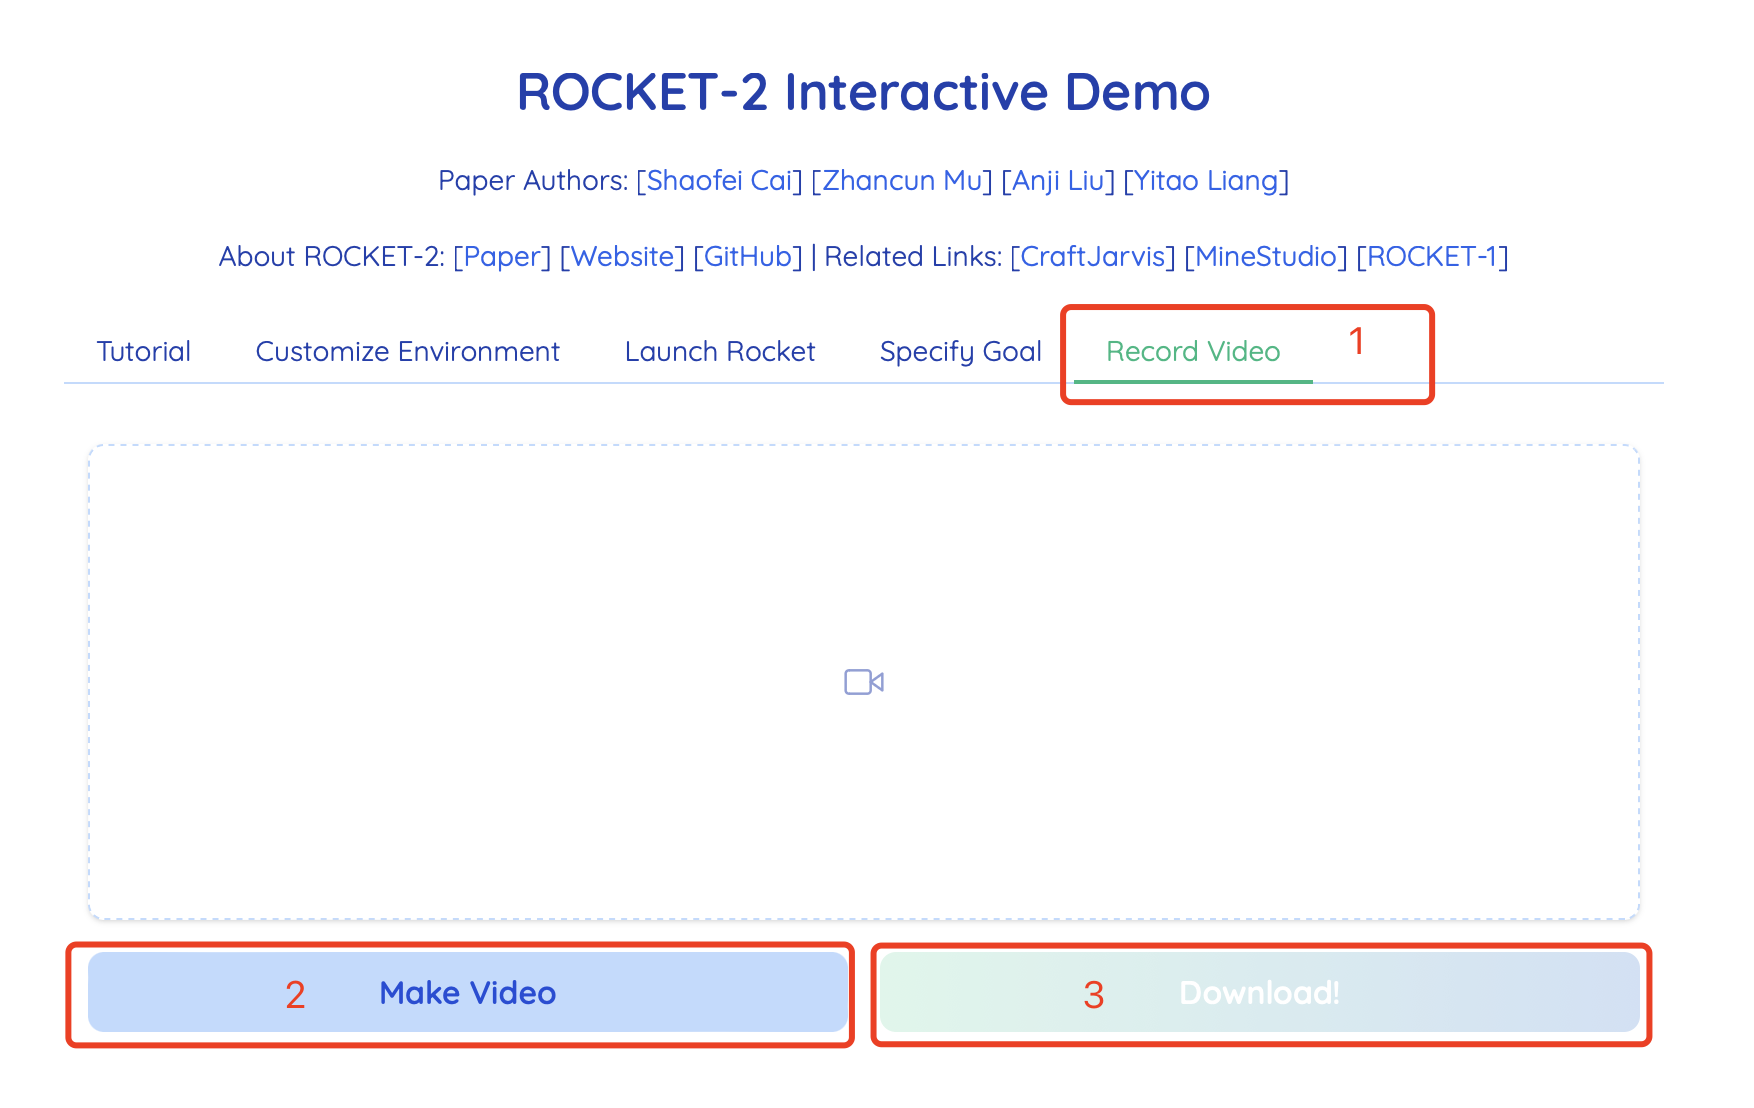The image size is (1754, 1108).
Task: Click the Download! button
Action: tap(1259, 992)
